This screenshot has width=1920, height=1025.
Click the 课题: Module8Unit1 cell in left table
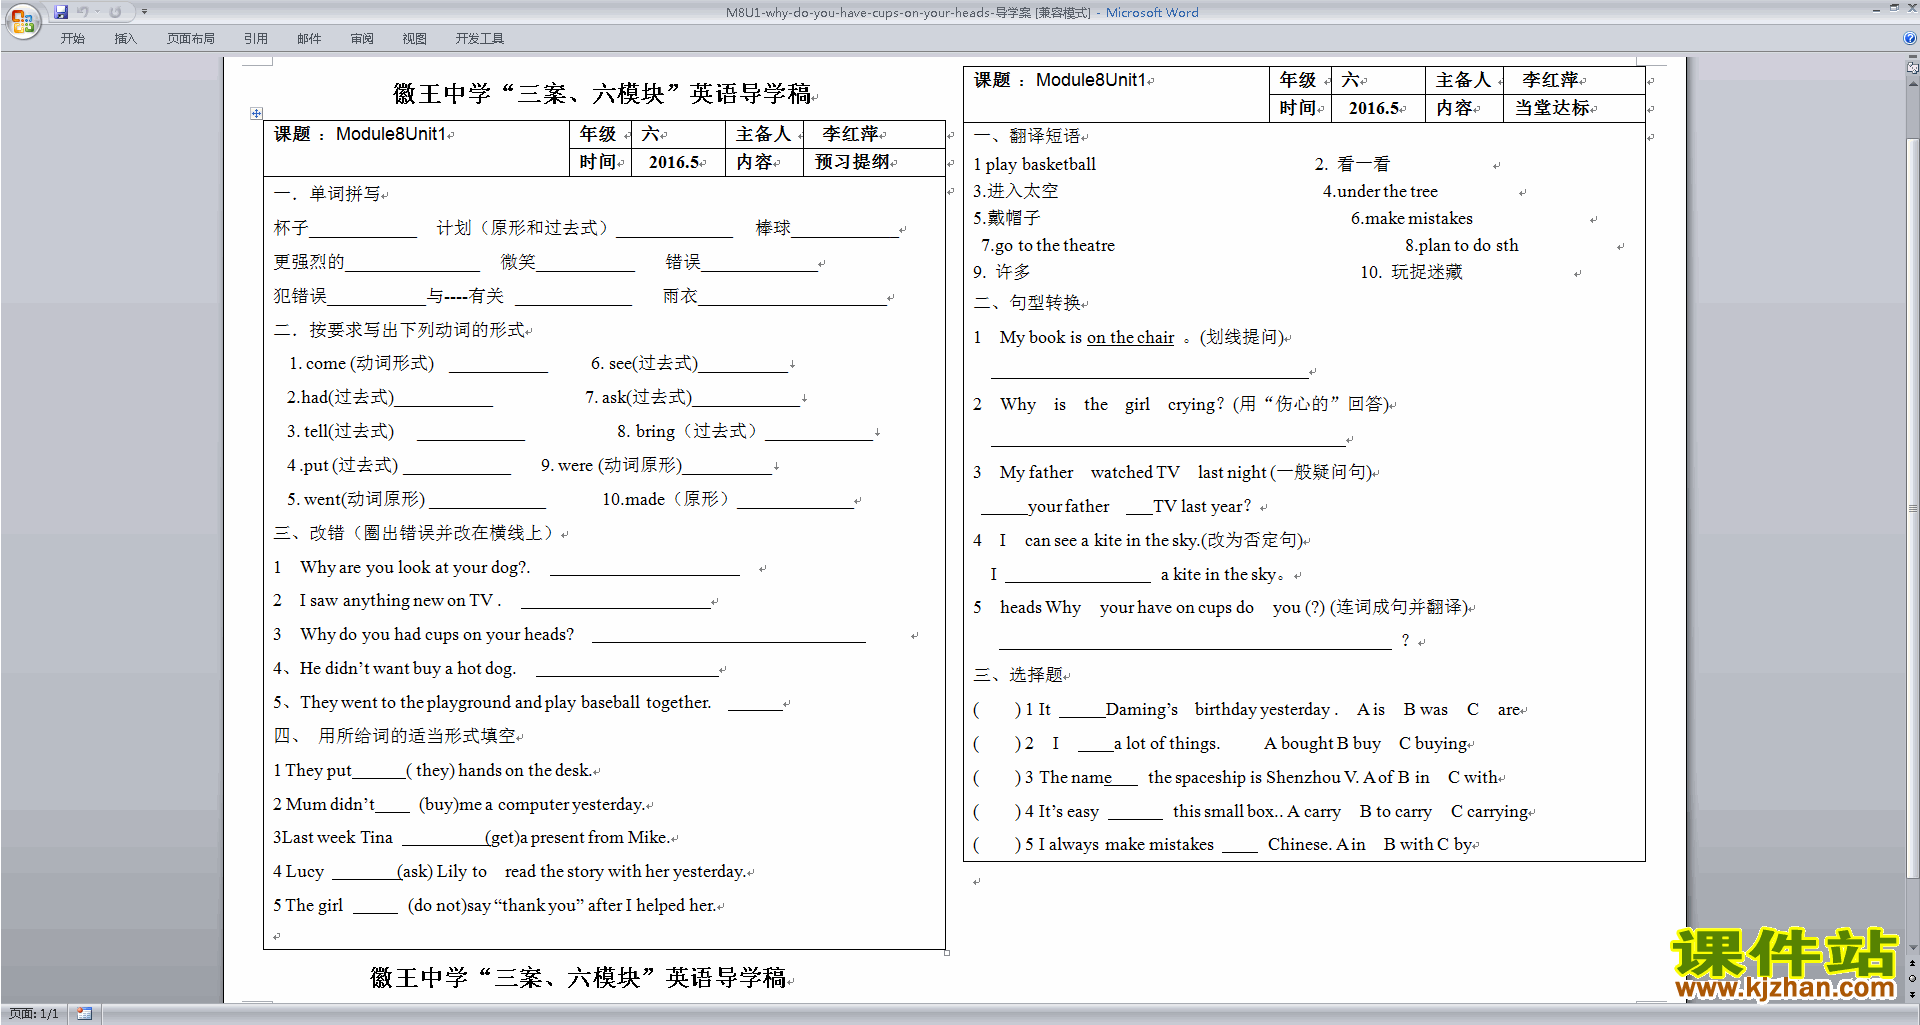click(417, 148)
